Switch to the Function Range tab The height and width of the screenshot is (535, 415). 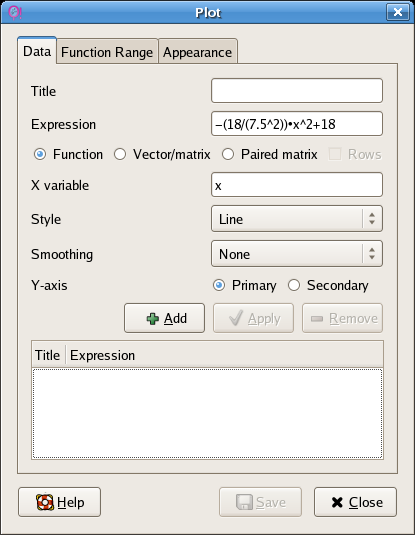[107, 52]
